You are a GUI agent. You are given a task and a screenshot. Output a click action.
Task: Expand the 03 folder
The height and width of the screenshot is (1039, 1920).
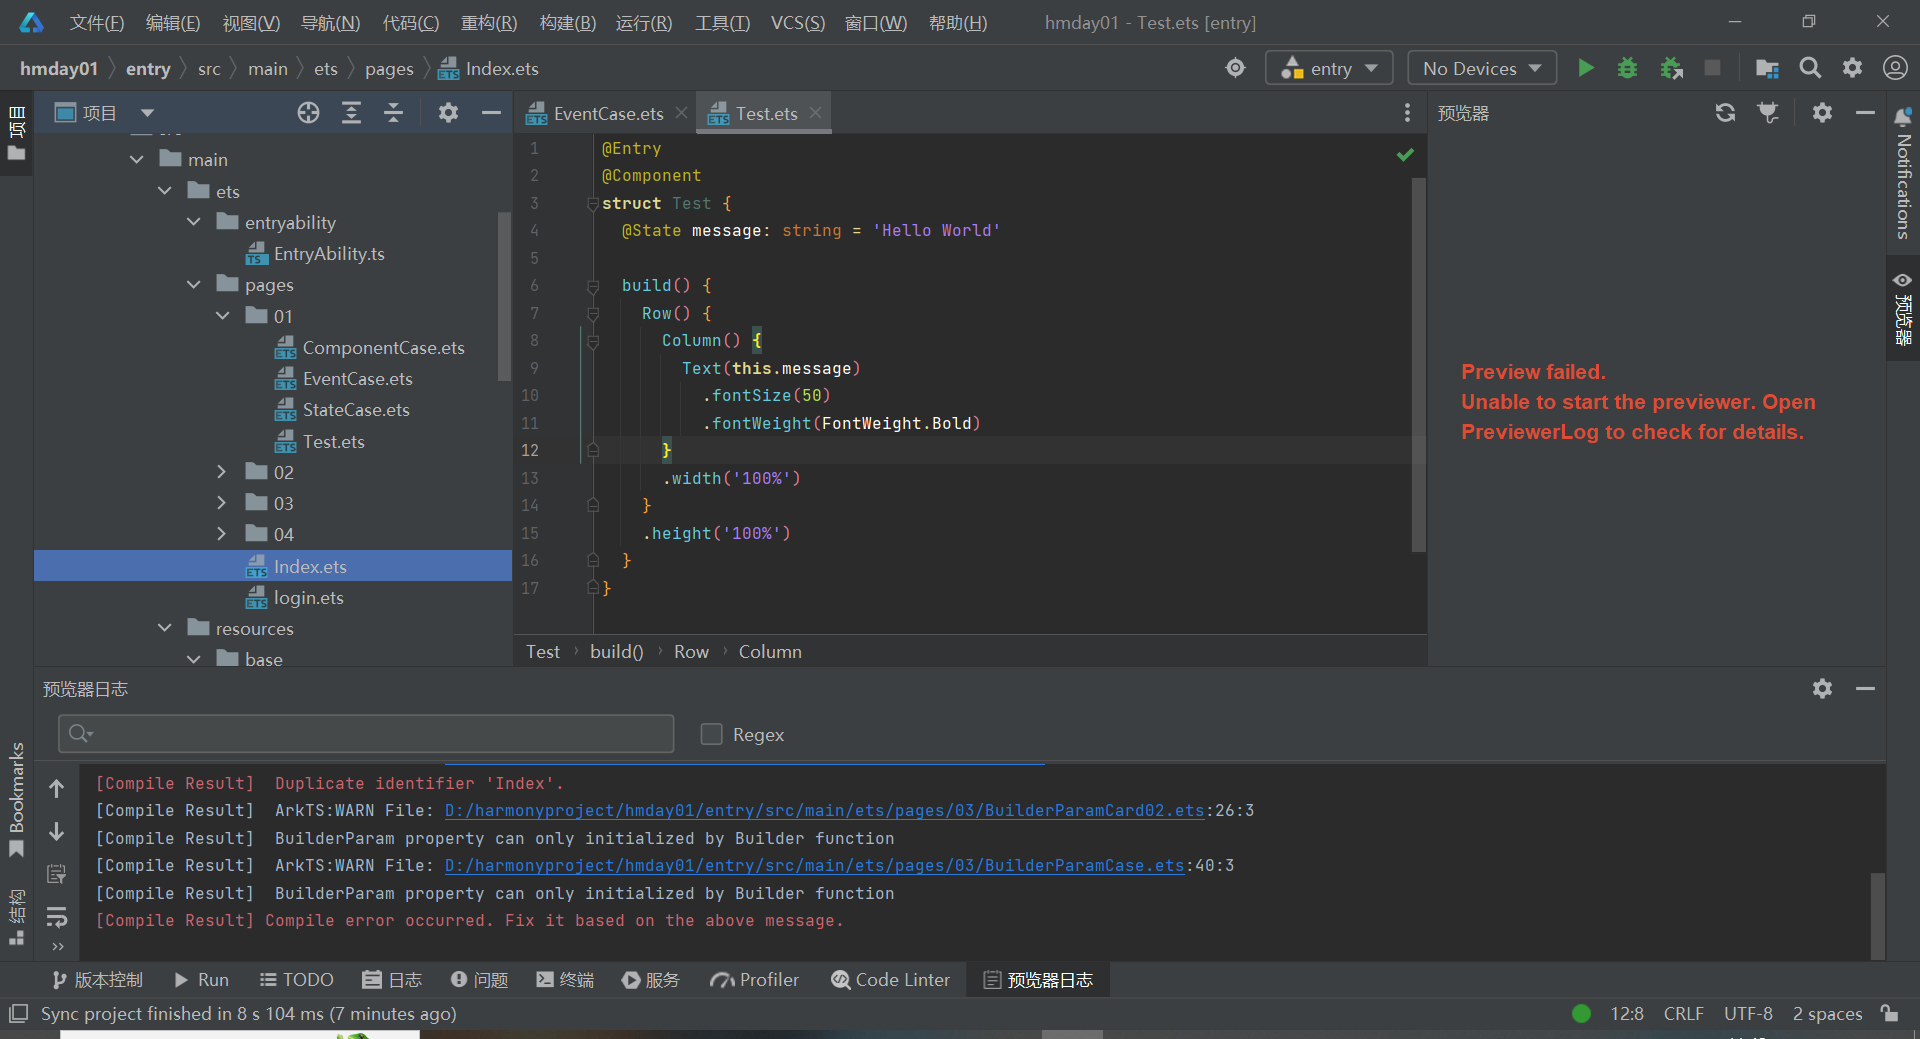click(222, 503)
